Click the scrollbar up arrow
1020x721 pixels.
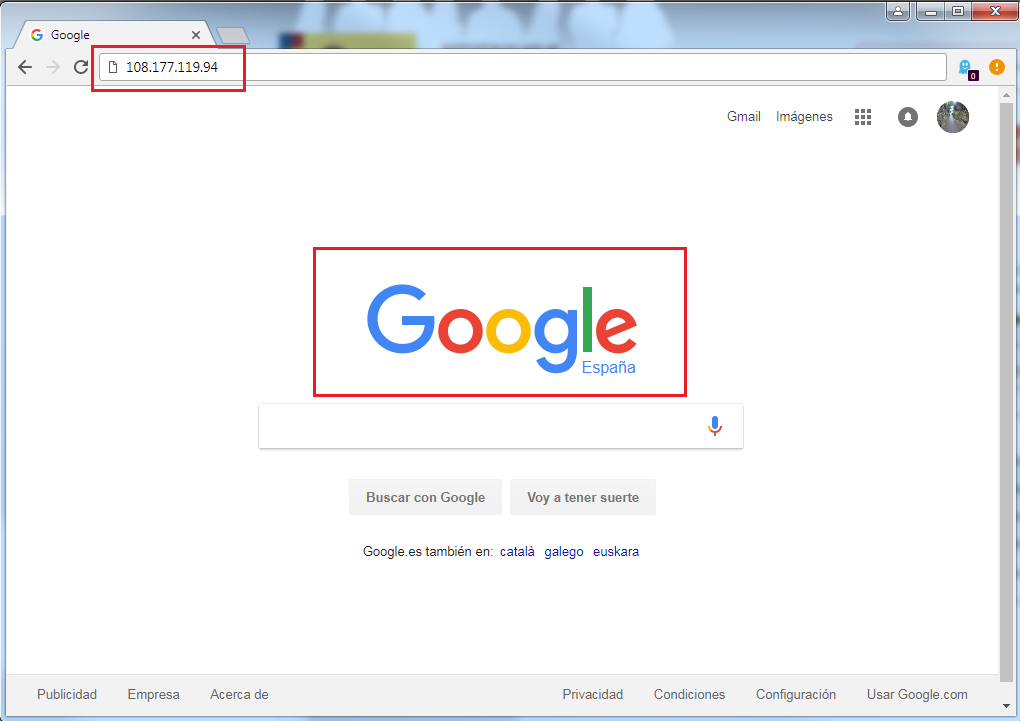point(1006,95)
